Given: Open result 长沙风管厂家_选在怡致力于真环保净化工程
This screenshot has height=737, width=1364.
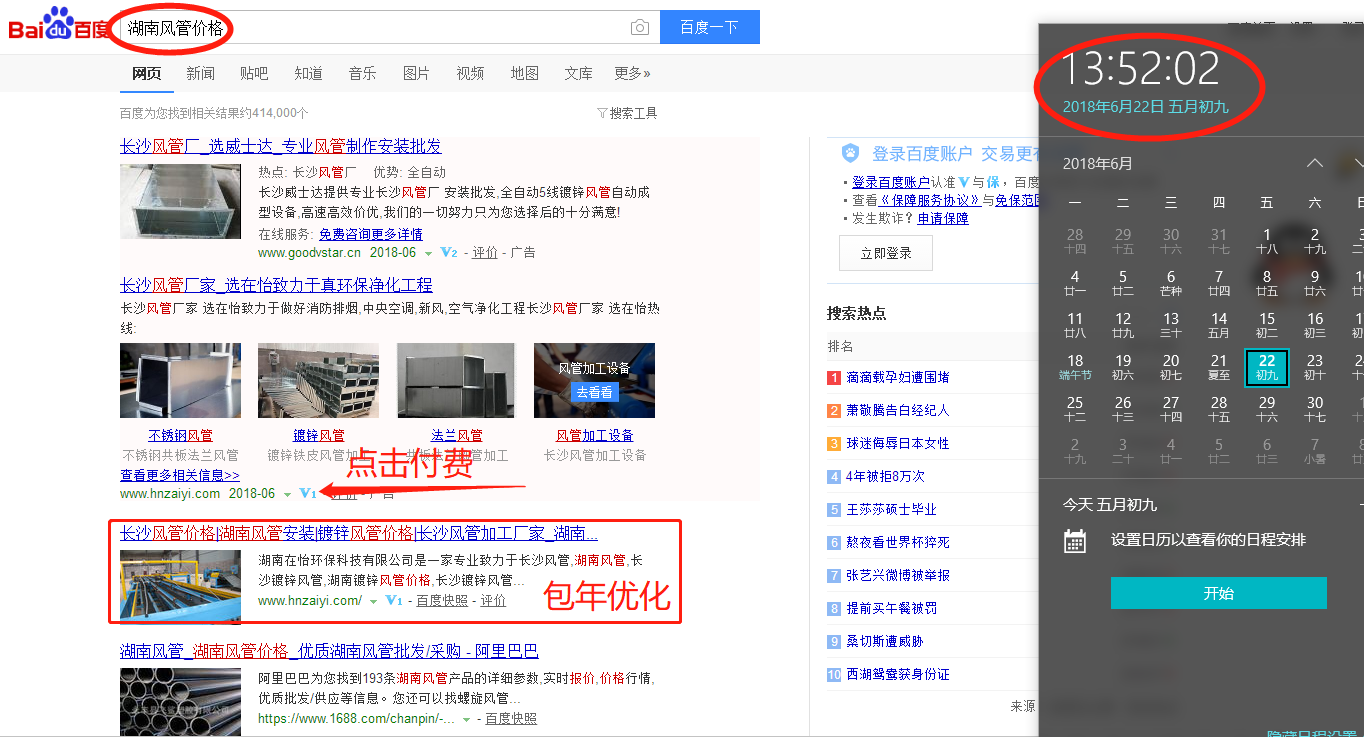Looking at the screenshot, I should 276,285.
